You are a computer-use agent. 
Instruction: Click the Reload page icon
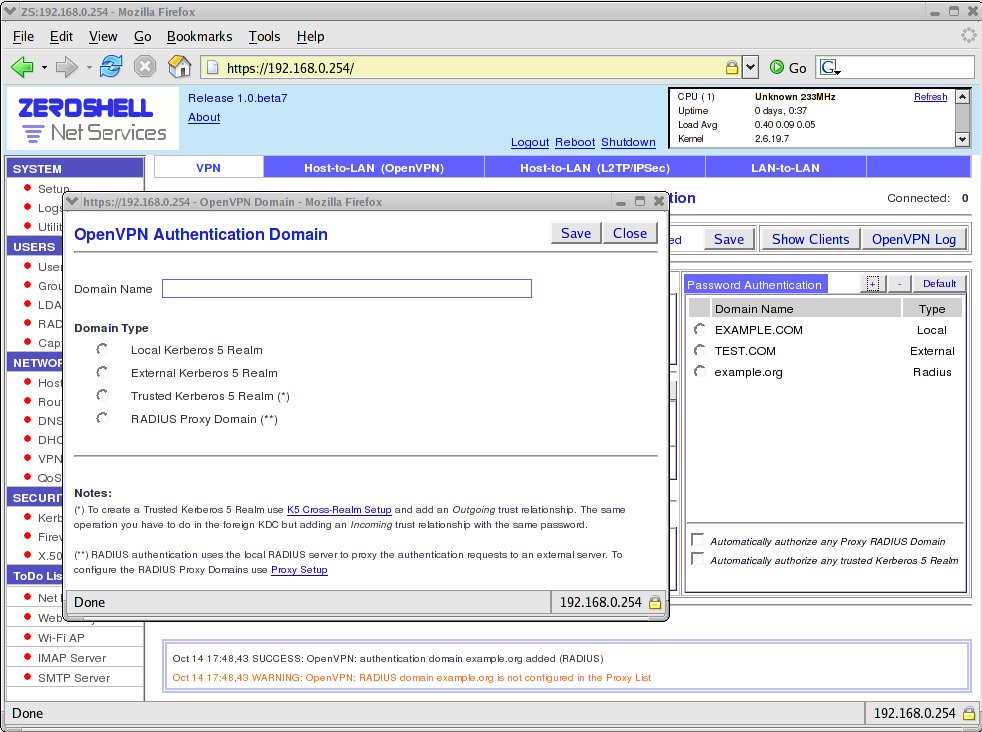coord(111,66)
